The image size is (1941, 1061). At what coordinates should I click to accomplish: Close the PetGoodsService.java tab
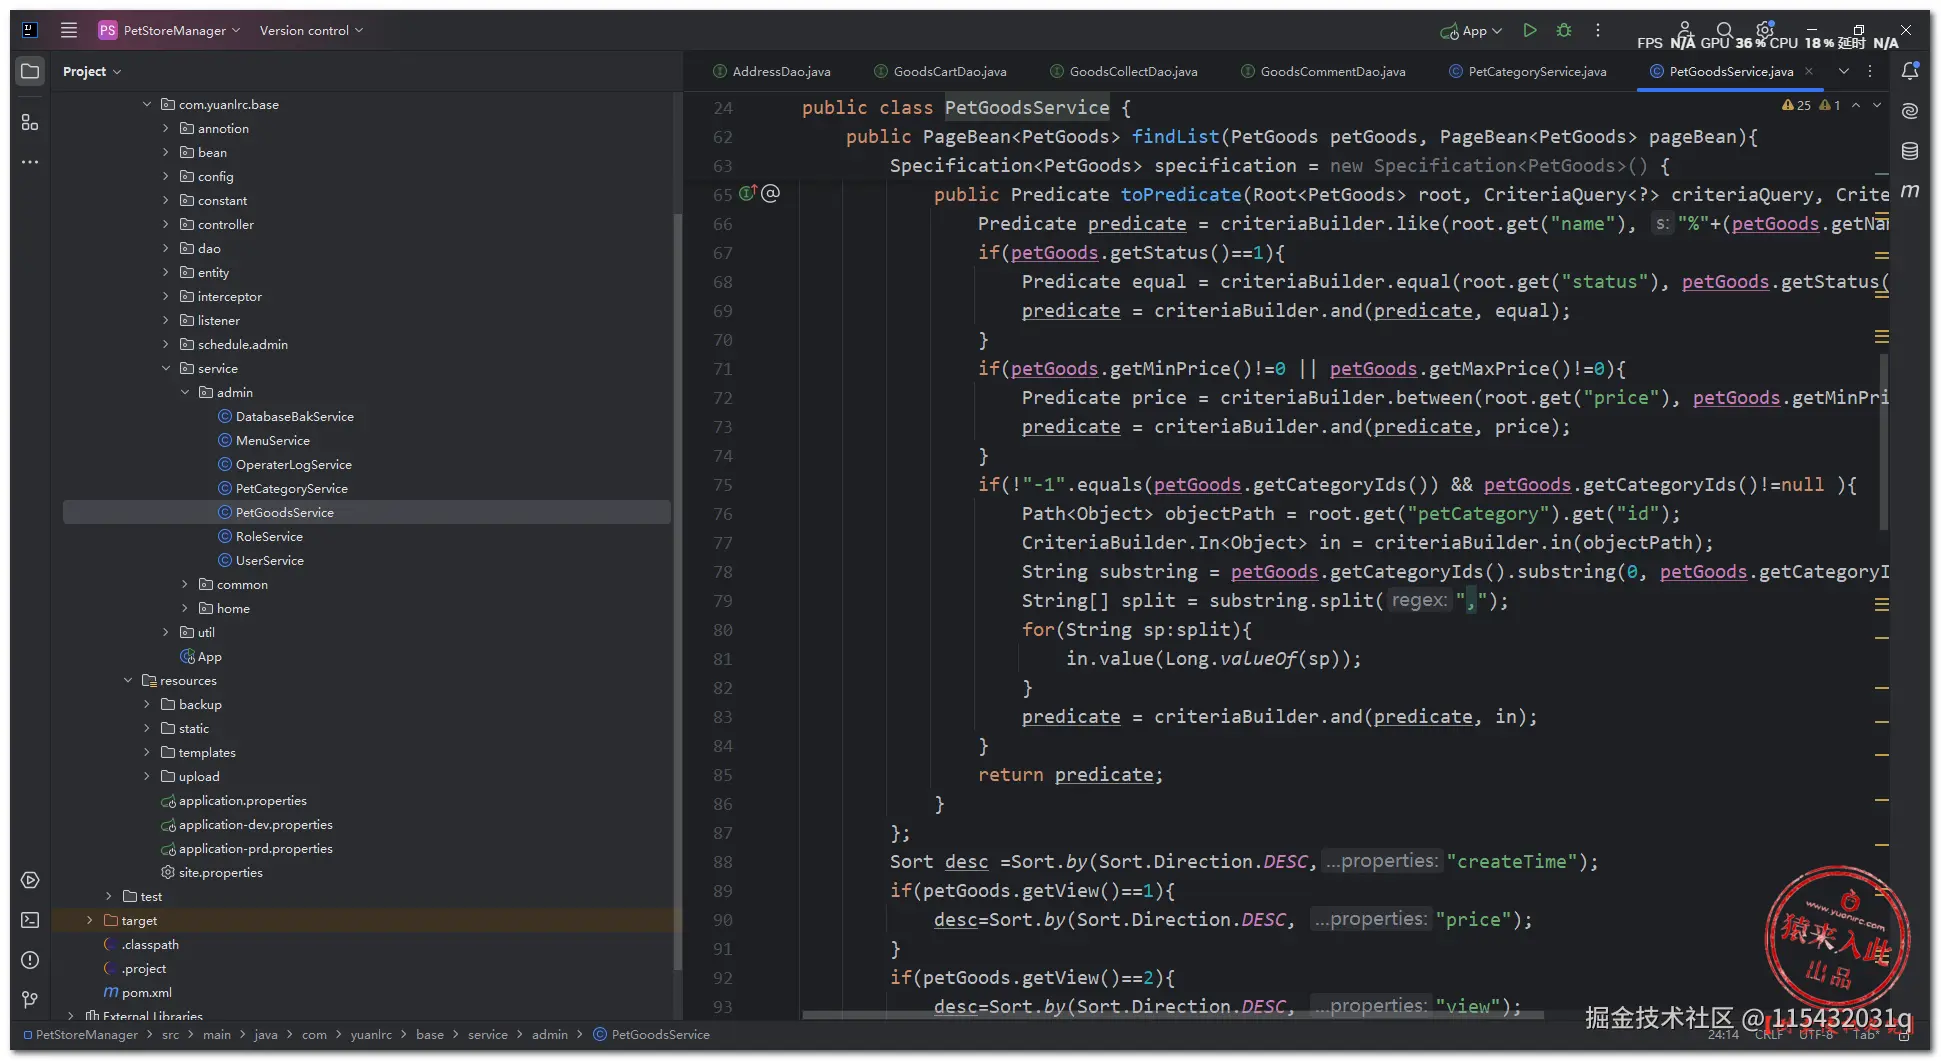point(1810,71)
